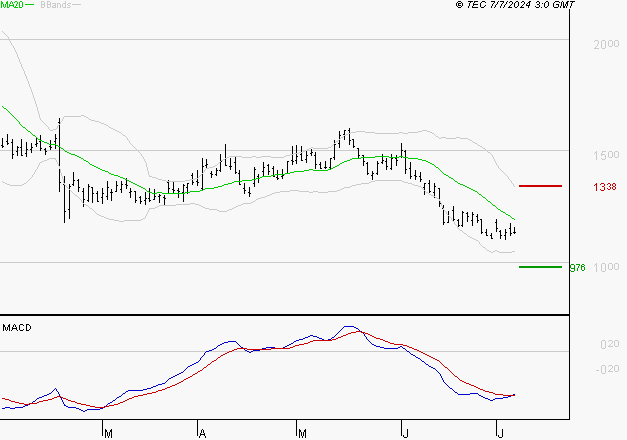Select the 1000 price axis label
Image resolution: width=627 pixels, height=440 pixels.
click(606, 267)
